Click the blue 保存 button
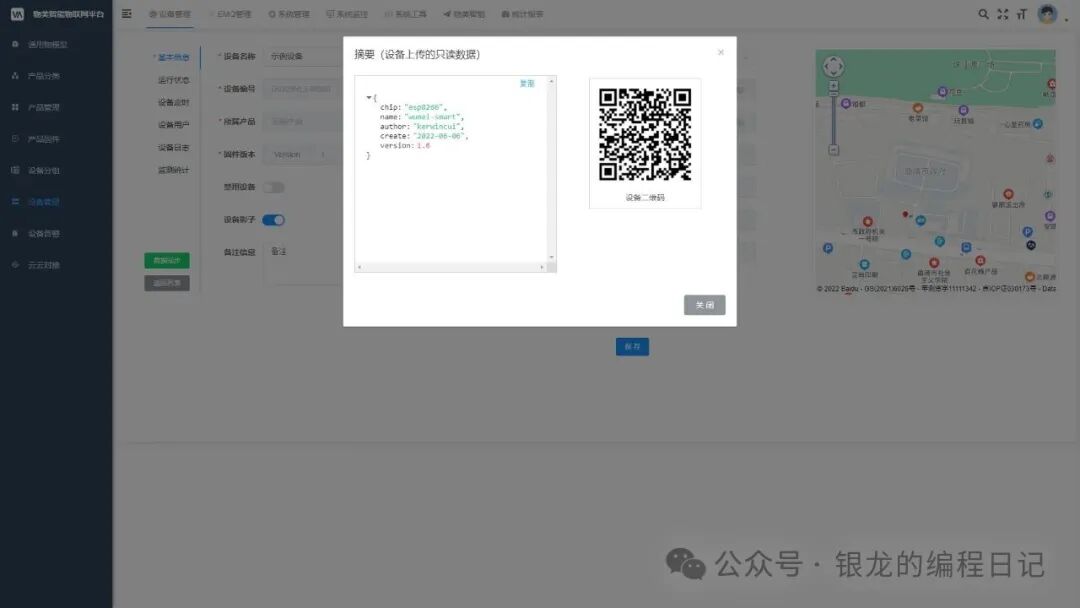 pos(632,346)
